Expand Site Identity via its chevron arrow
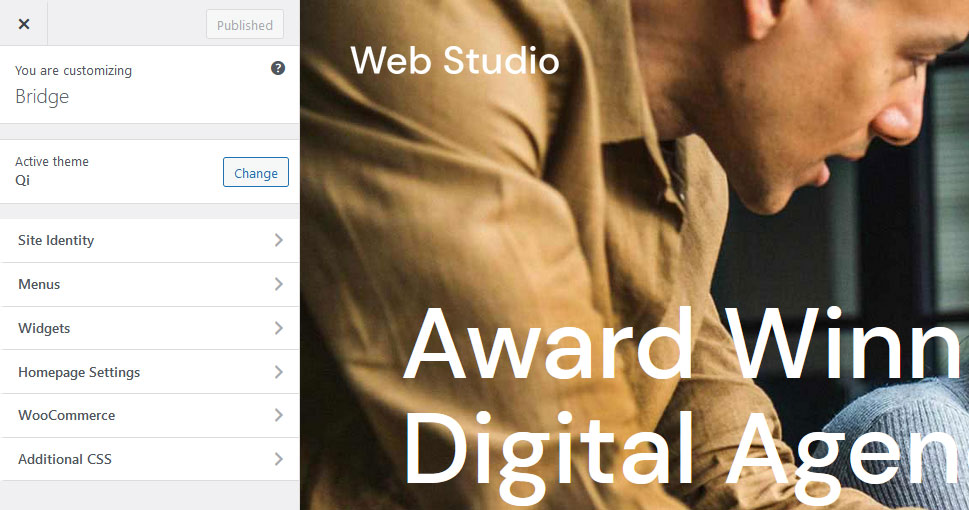969x510 pixels. pos(279,240)
